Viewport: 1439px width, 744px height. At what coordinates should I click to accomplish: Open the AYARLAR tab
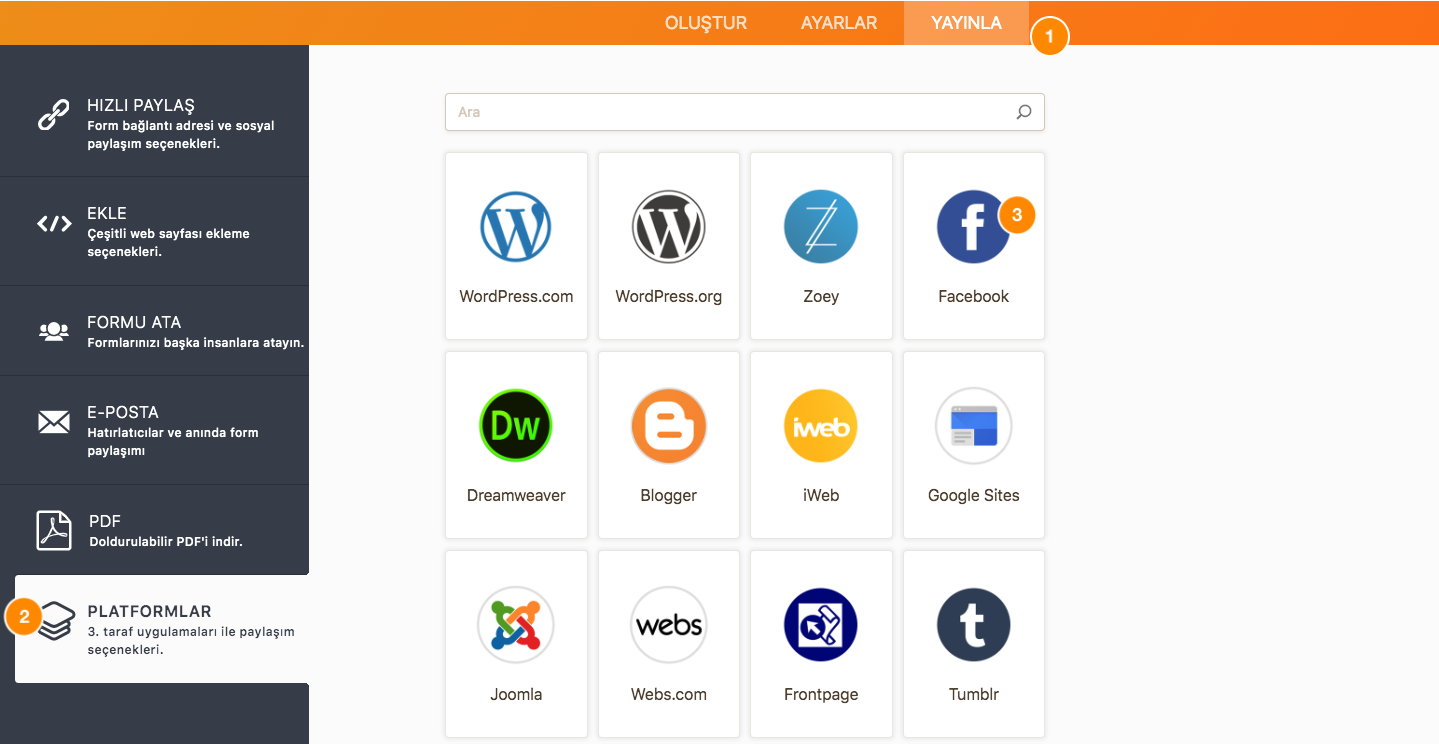(x=839, y=23)
